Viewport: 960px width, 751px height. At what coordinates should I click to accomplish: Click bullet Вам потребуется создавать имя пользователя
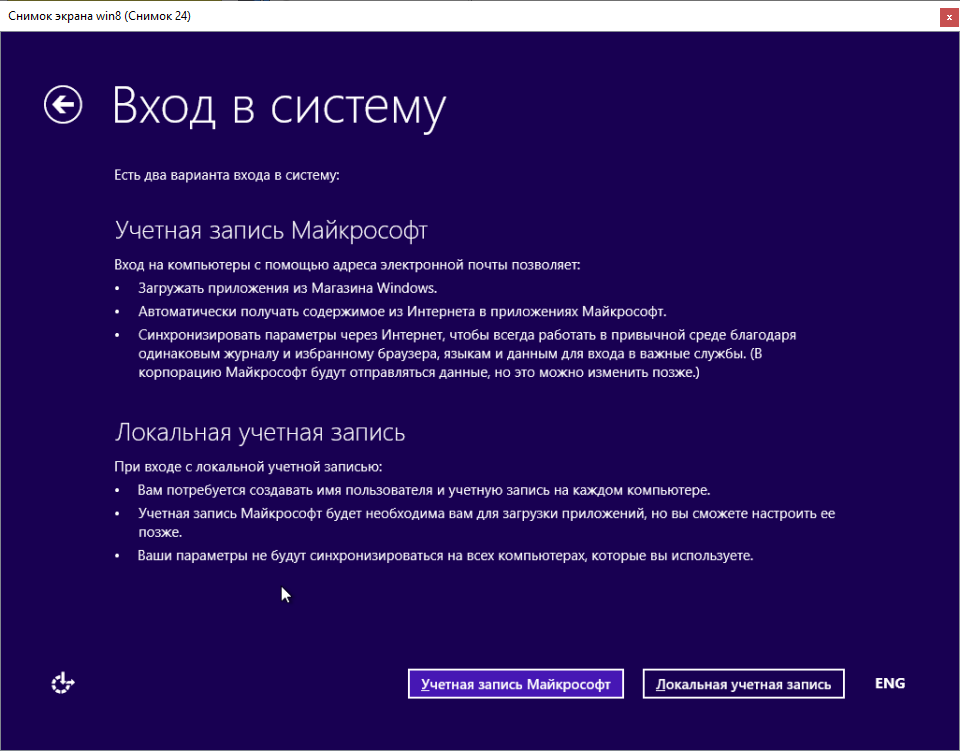click(x=424, y=490)
